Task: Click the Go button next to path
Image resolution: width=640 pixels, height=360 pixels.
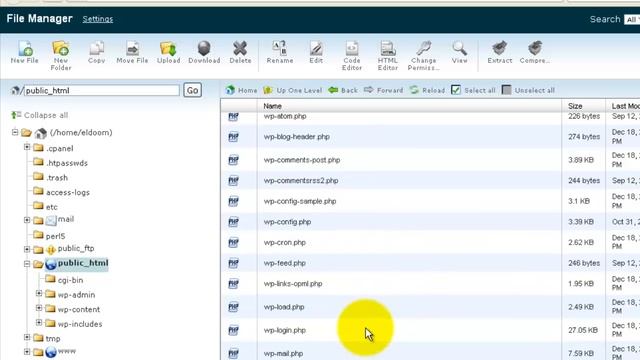Action: 193,90
